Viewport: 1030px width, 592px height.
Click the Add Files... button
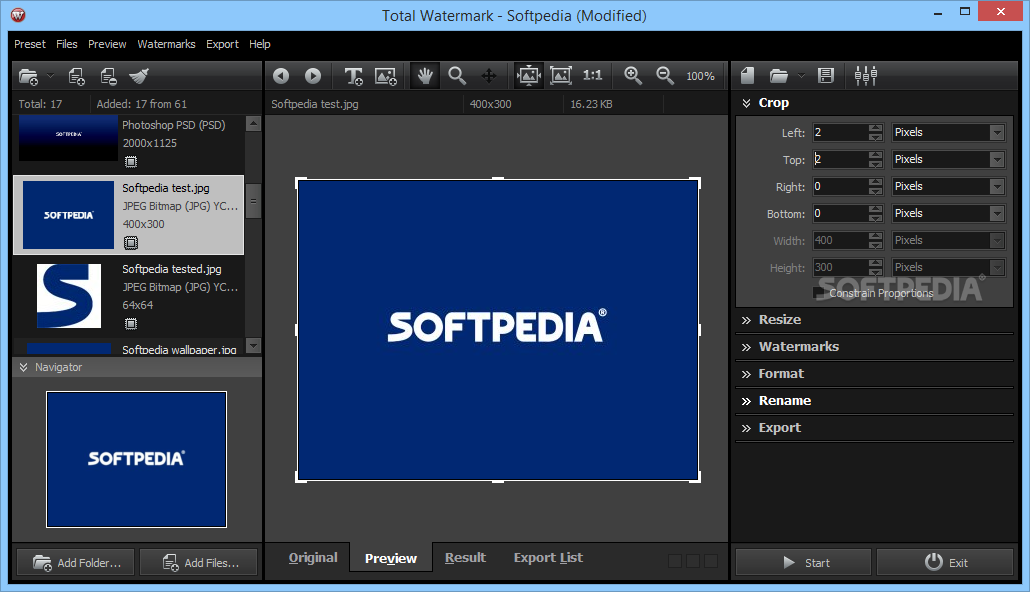click(199, 562)
